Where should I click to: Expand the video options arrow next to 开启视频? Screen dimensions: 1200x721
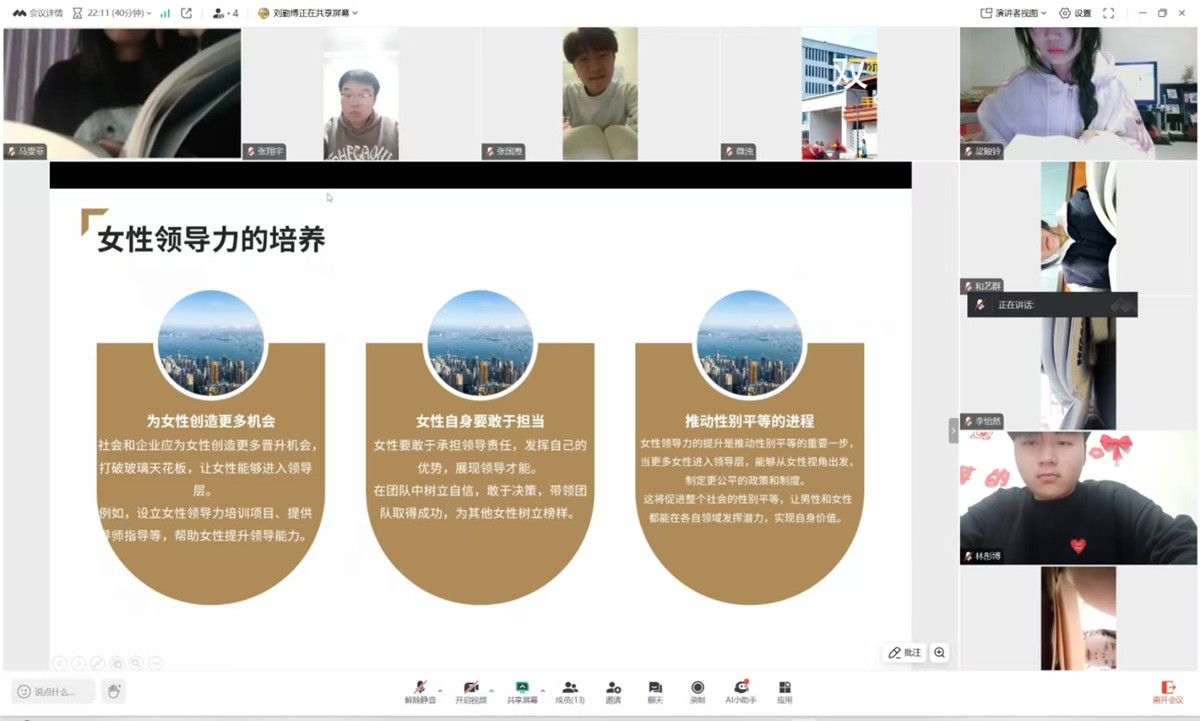[x=490, y=689]
